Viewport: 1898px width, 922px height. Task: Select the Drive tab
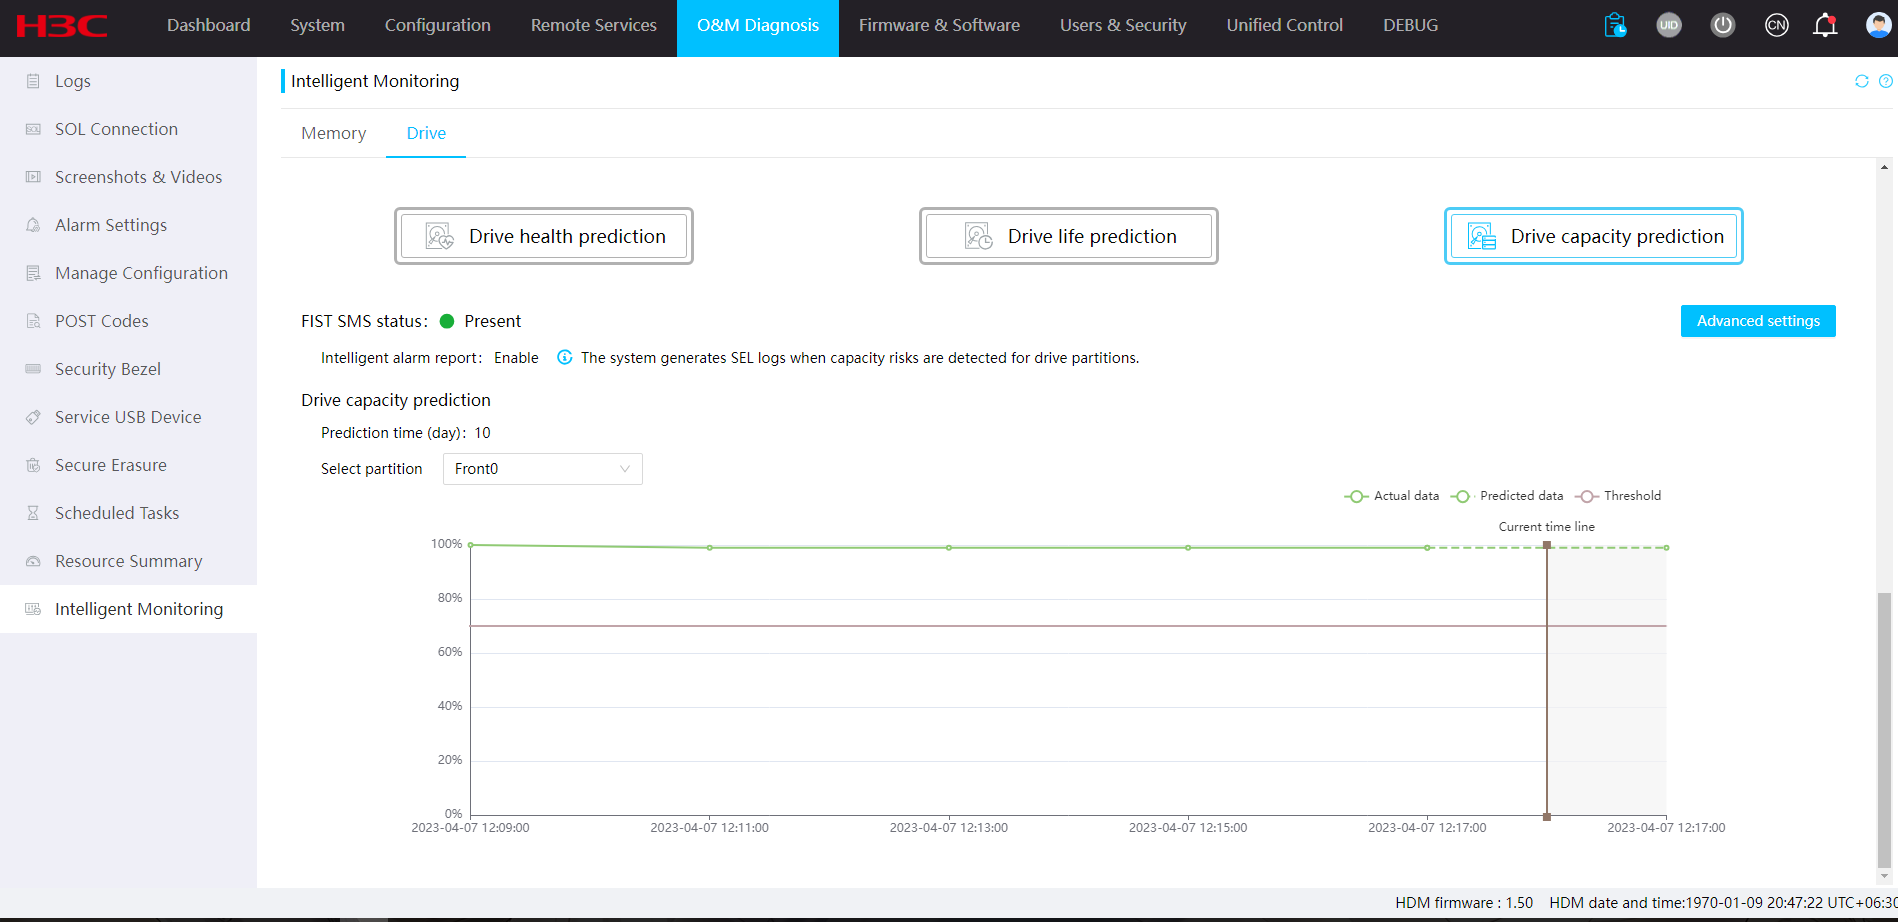click(x=426, y=133)
